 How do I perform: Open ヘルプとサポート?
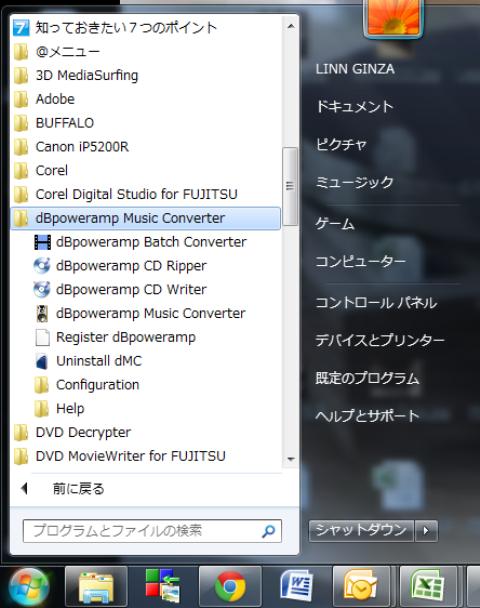click(367, 416)
